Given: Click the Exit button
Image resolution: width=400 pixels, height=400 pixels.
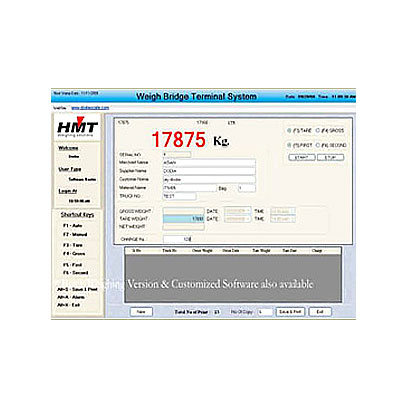Looking at the screenshot, I should click(320, 312).
